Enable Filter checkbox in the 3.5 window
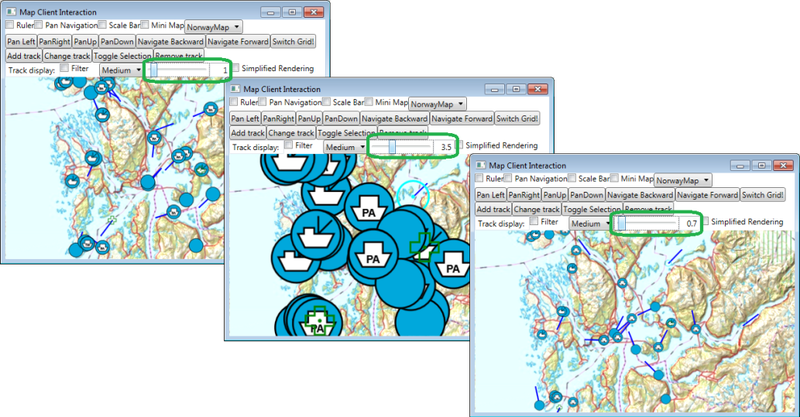This screenshot has height=417, width=800. 288,145
